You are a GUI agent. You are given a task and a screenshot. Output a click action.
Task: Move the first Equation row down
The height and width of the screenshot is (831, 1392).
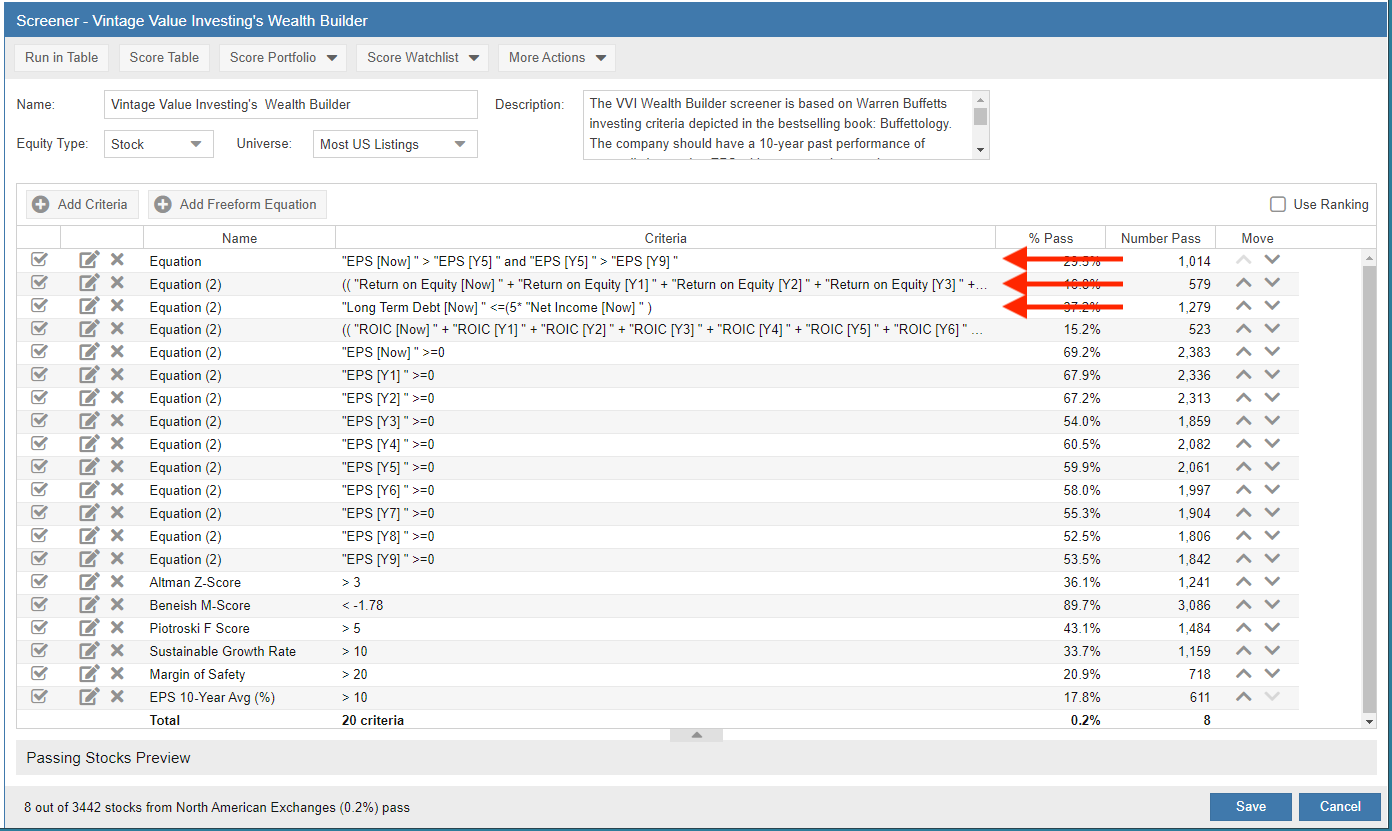coord(1272,259)
